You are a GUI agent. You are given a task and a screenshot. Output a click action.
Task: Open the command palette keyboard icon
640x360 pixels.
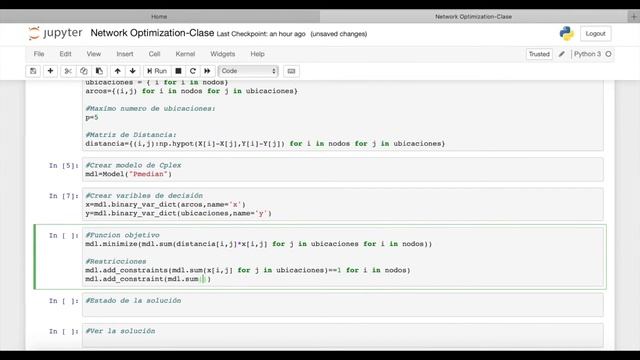click(291, 71)
